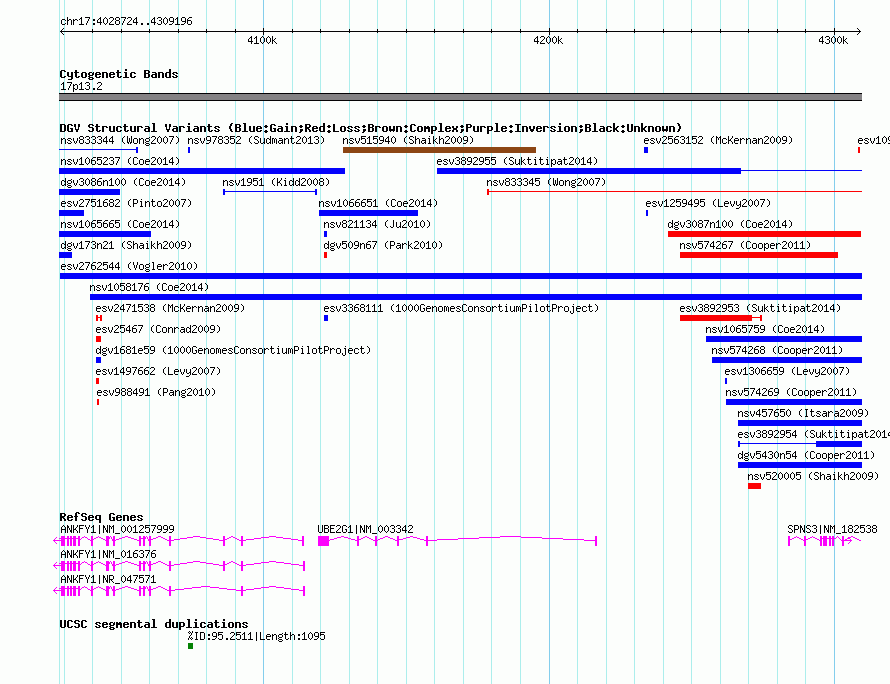The image size is (890, 684).
Task: Click the 17p13.2 band label
Action: point(81,86)
